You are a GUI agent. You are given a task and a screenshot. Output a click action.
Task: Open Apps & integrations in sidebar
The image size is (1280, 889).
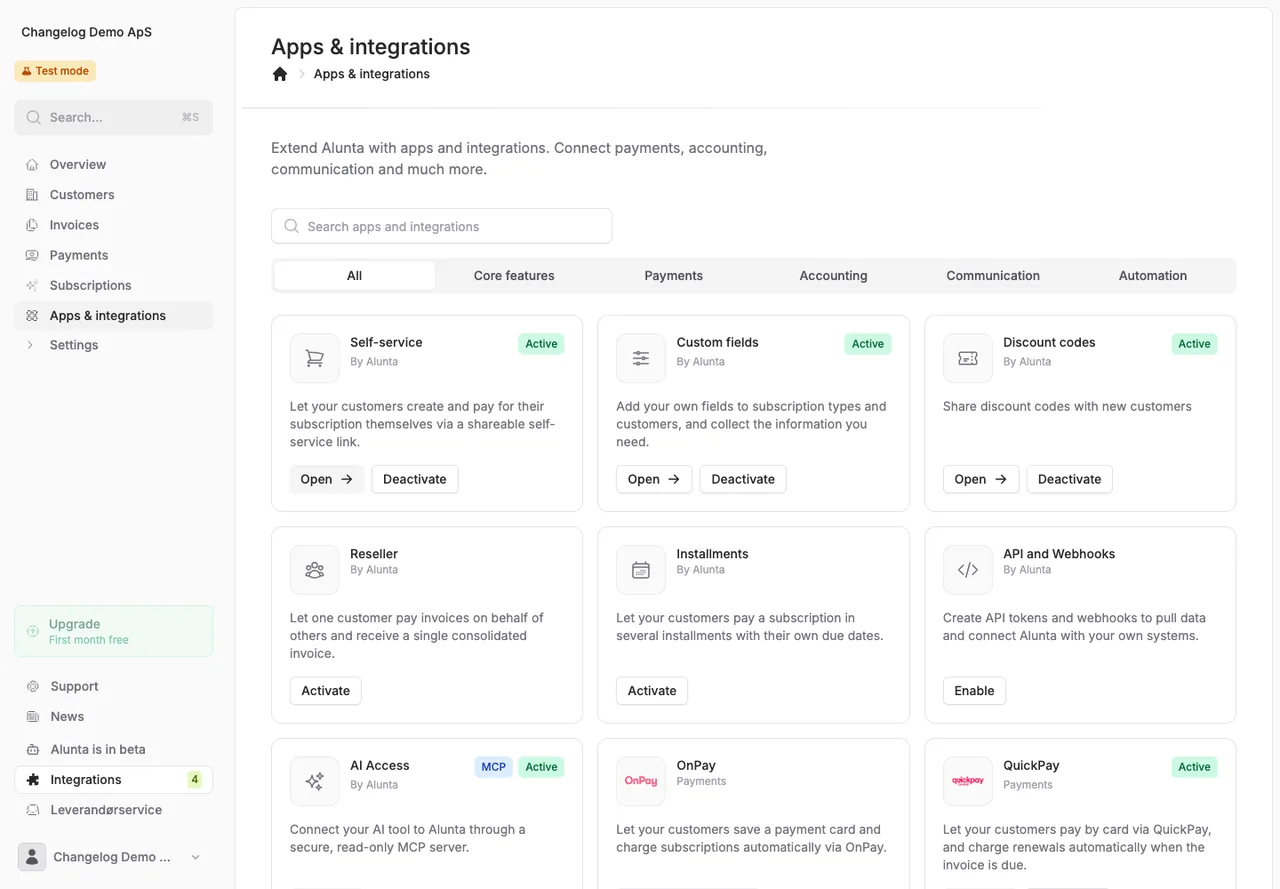click(114, 315)
